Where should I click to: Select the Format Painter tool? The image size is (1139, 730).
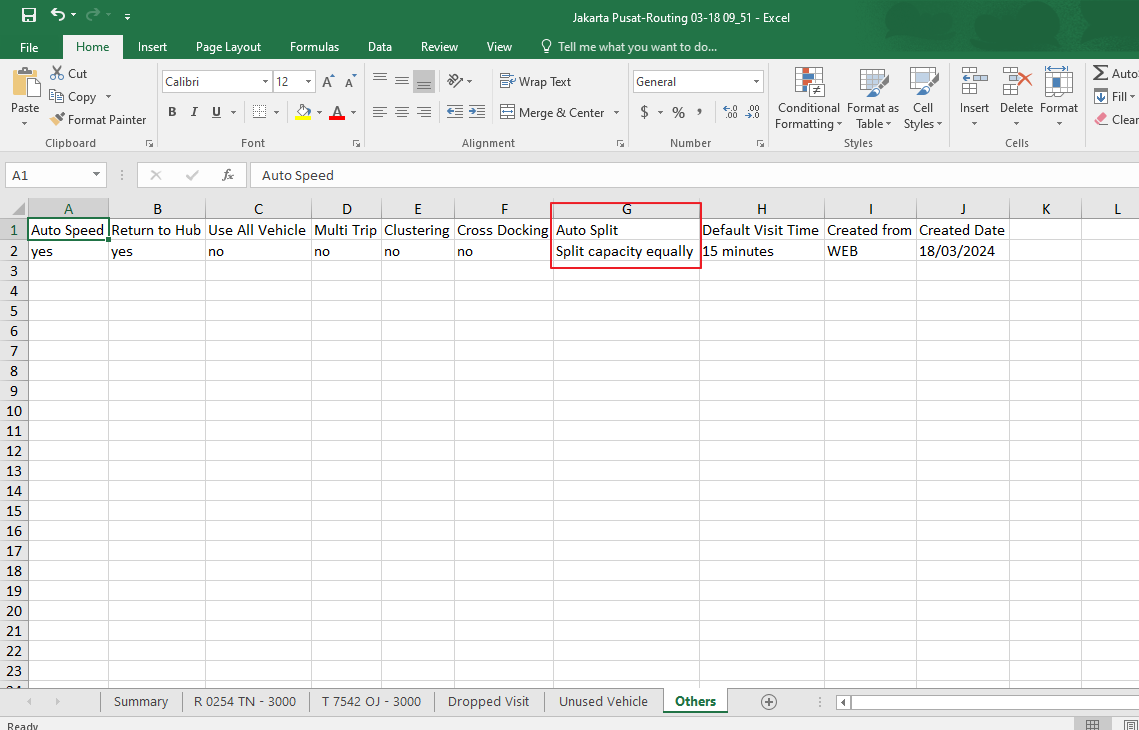pyautogui.click(x=98, y=119)
